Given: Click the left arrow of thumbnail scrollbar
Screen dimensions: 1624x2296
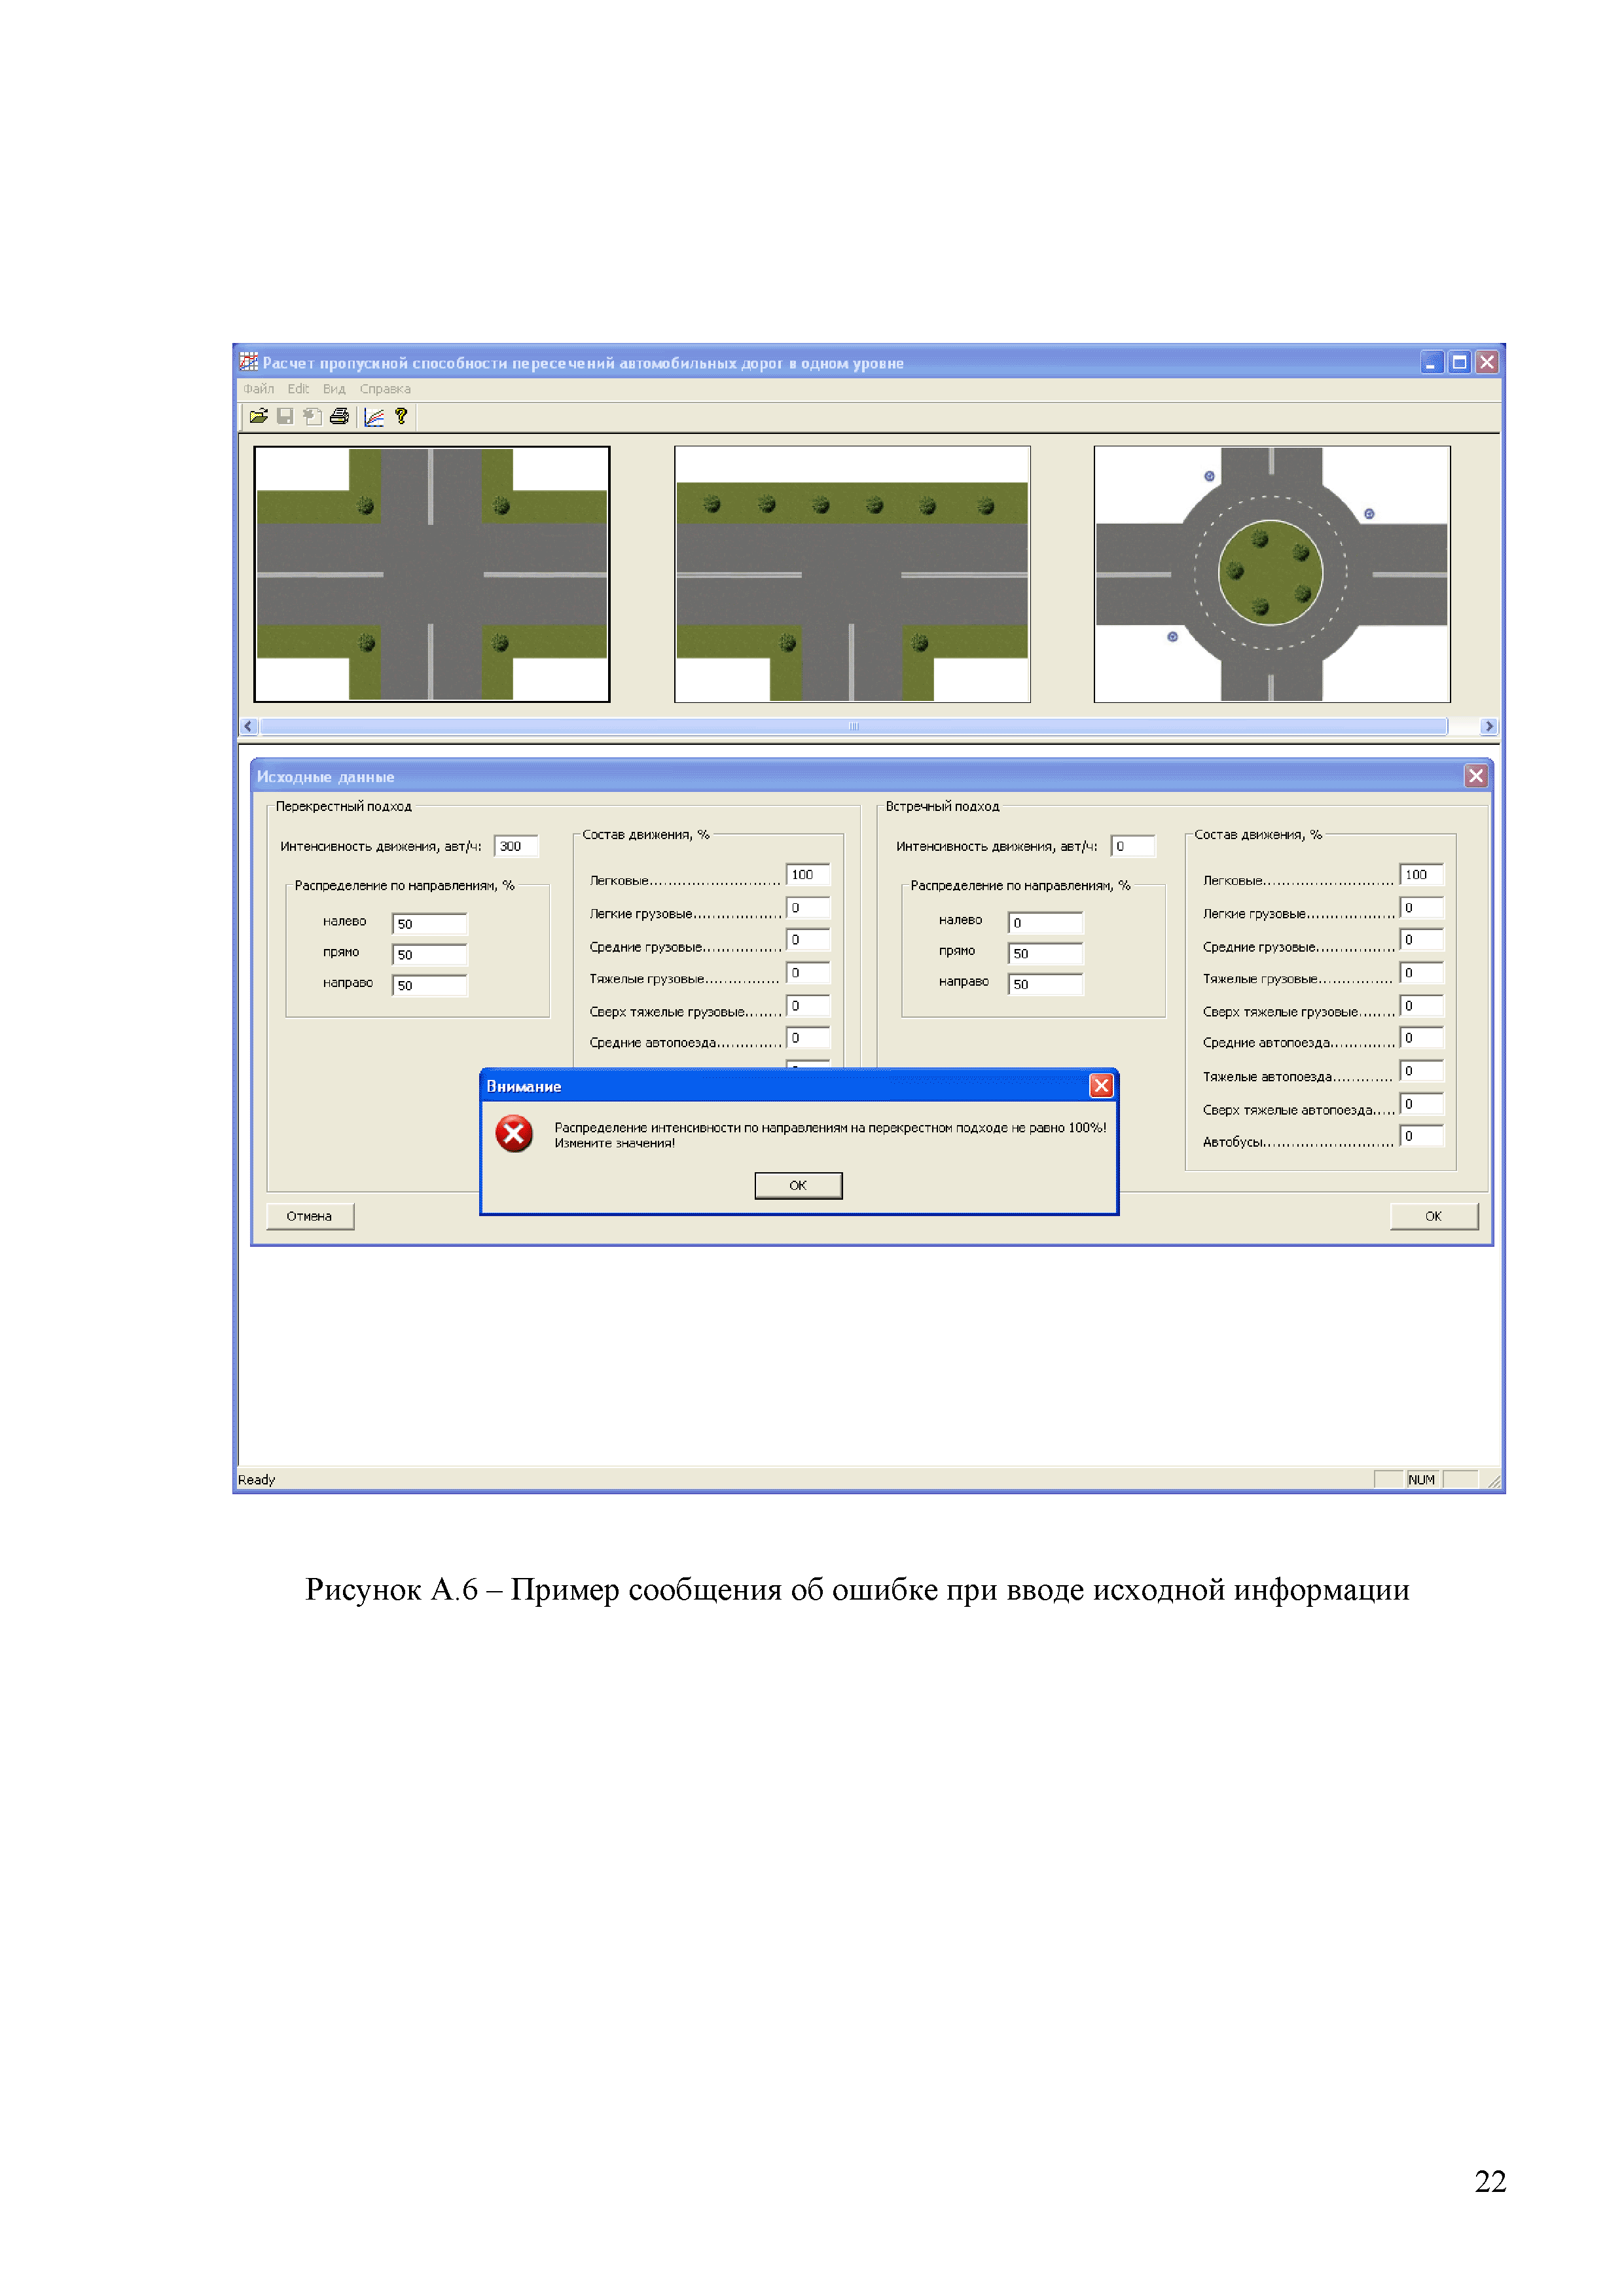Looking at the screenshot, I should (249, 726).
